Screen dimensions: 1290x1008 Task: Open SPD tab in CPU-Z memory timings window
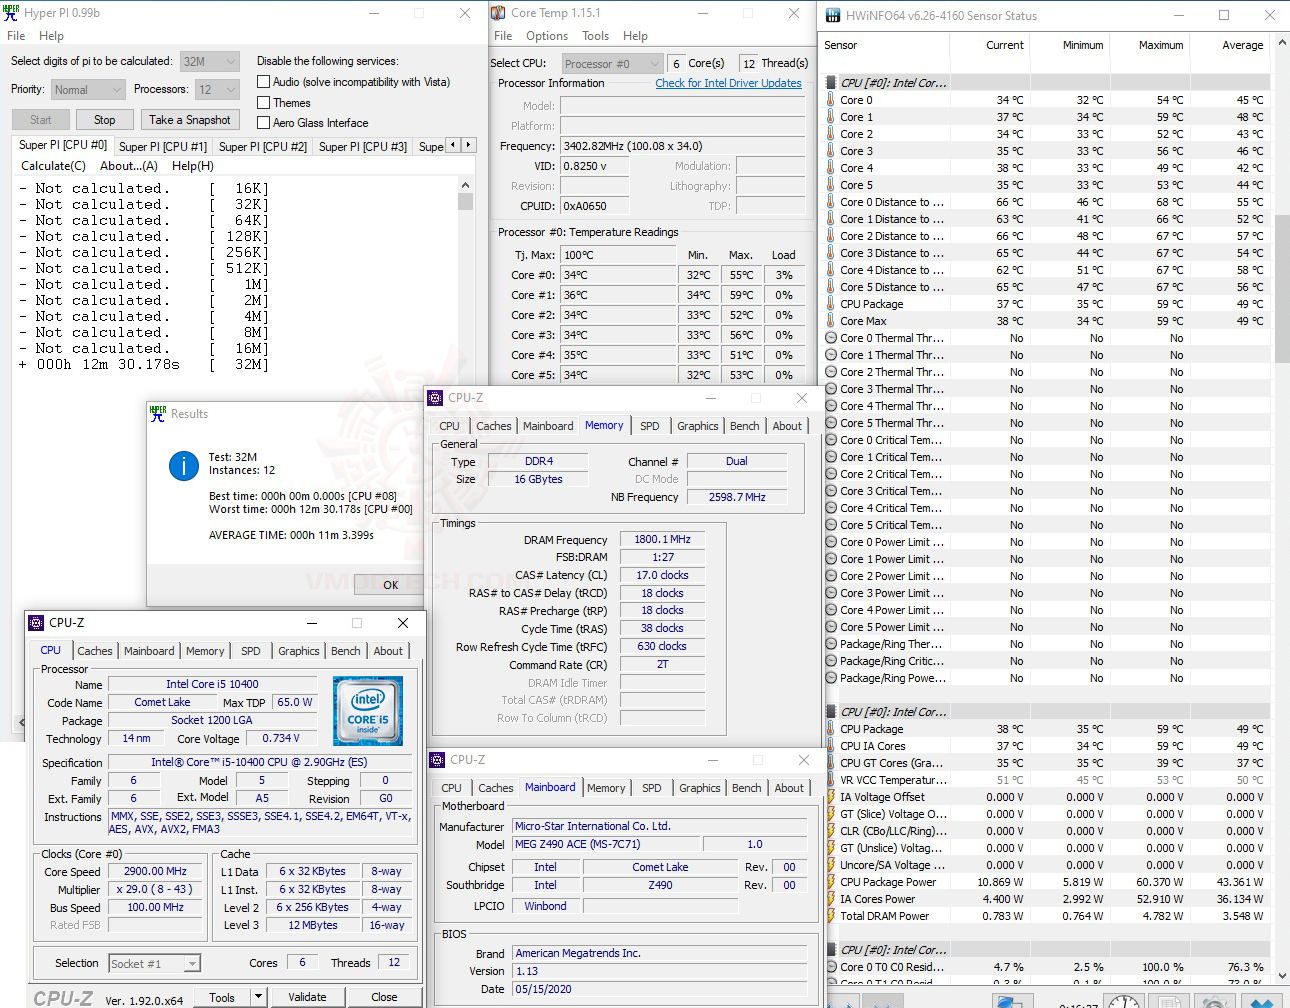pyautogui.click(x=650, y=426)
